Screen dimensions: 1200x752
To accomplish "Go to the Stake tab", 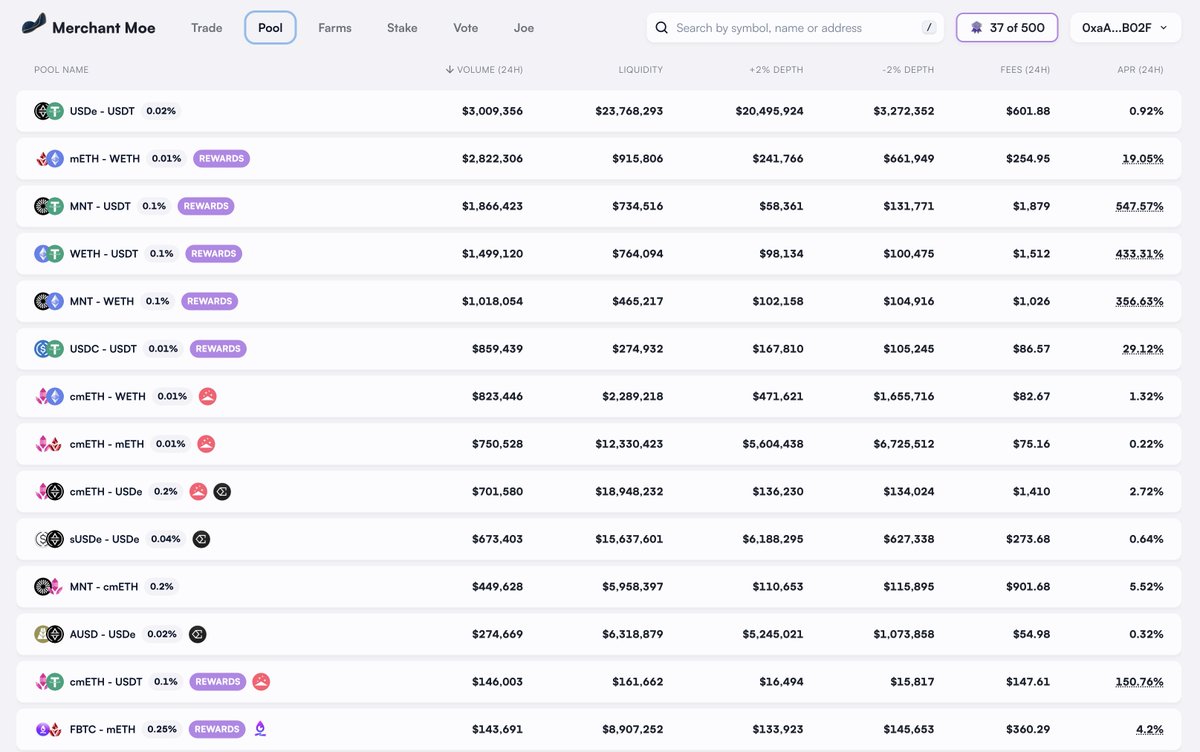I will pos(402,28).
